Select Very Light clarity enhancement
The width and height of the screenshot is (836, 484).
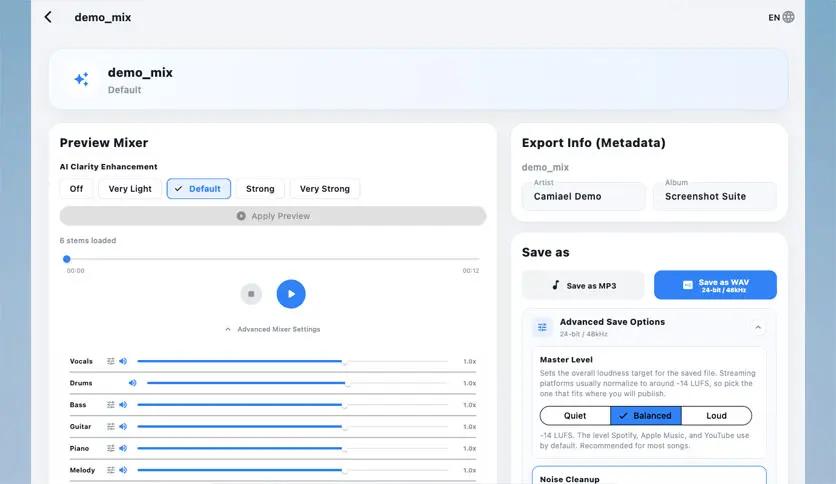pyautogui.click(x=130, y=189)
